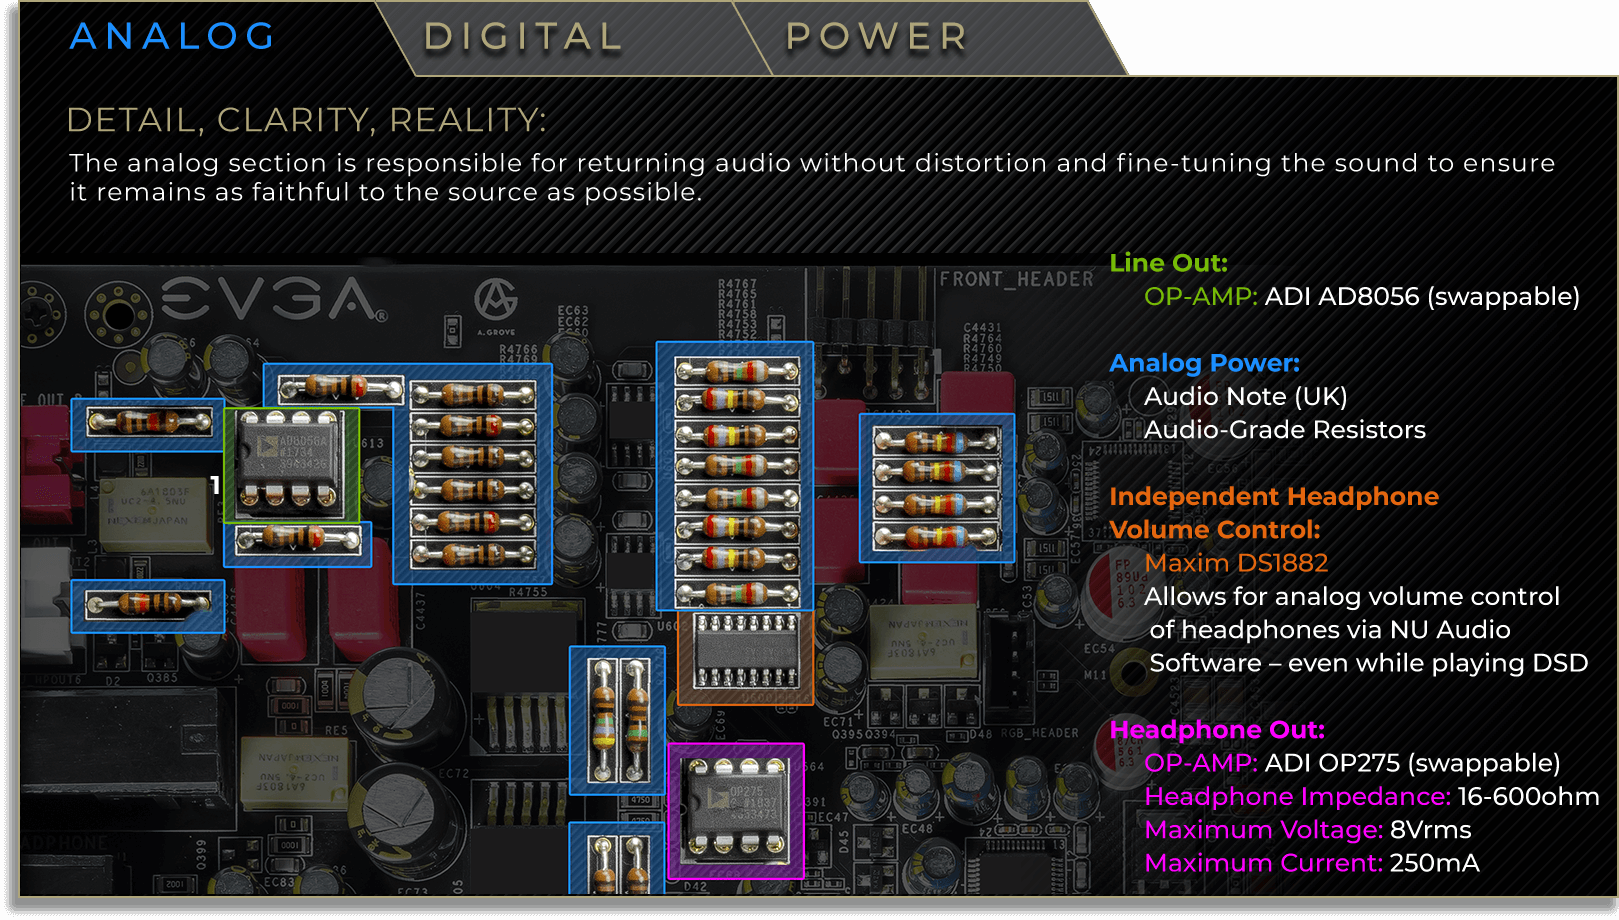Click the 'DETAIL, CLARITY, REALITY:' heading
Screen dimensions: 1619x920
pos(306,121)
